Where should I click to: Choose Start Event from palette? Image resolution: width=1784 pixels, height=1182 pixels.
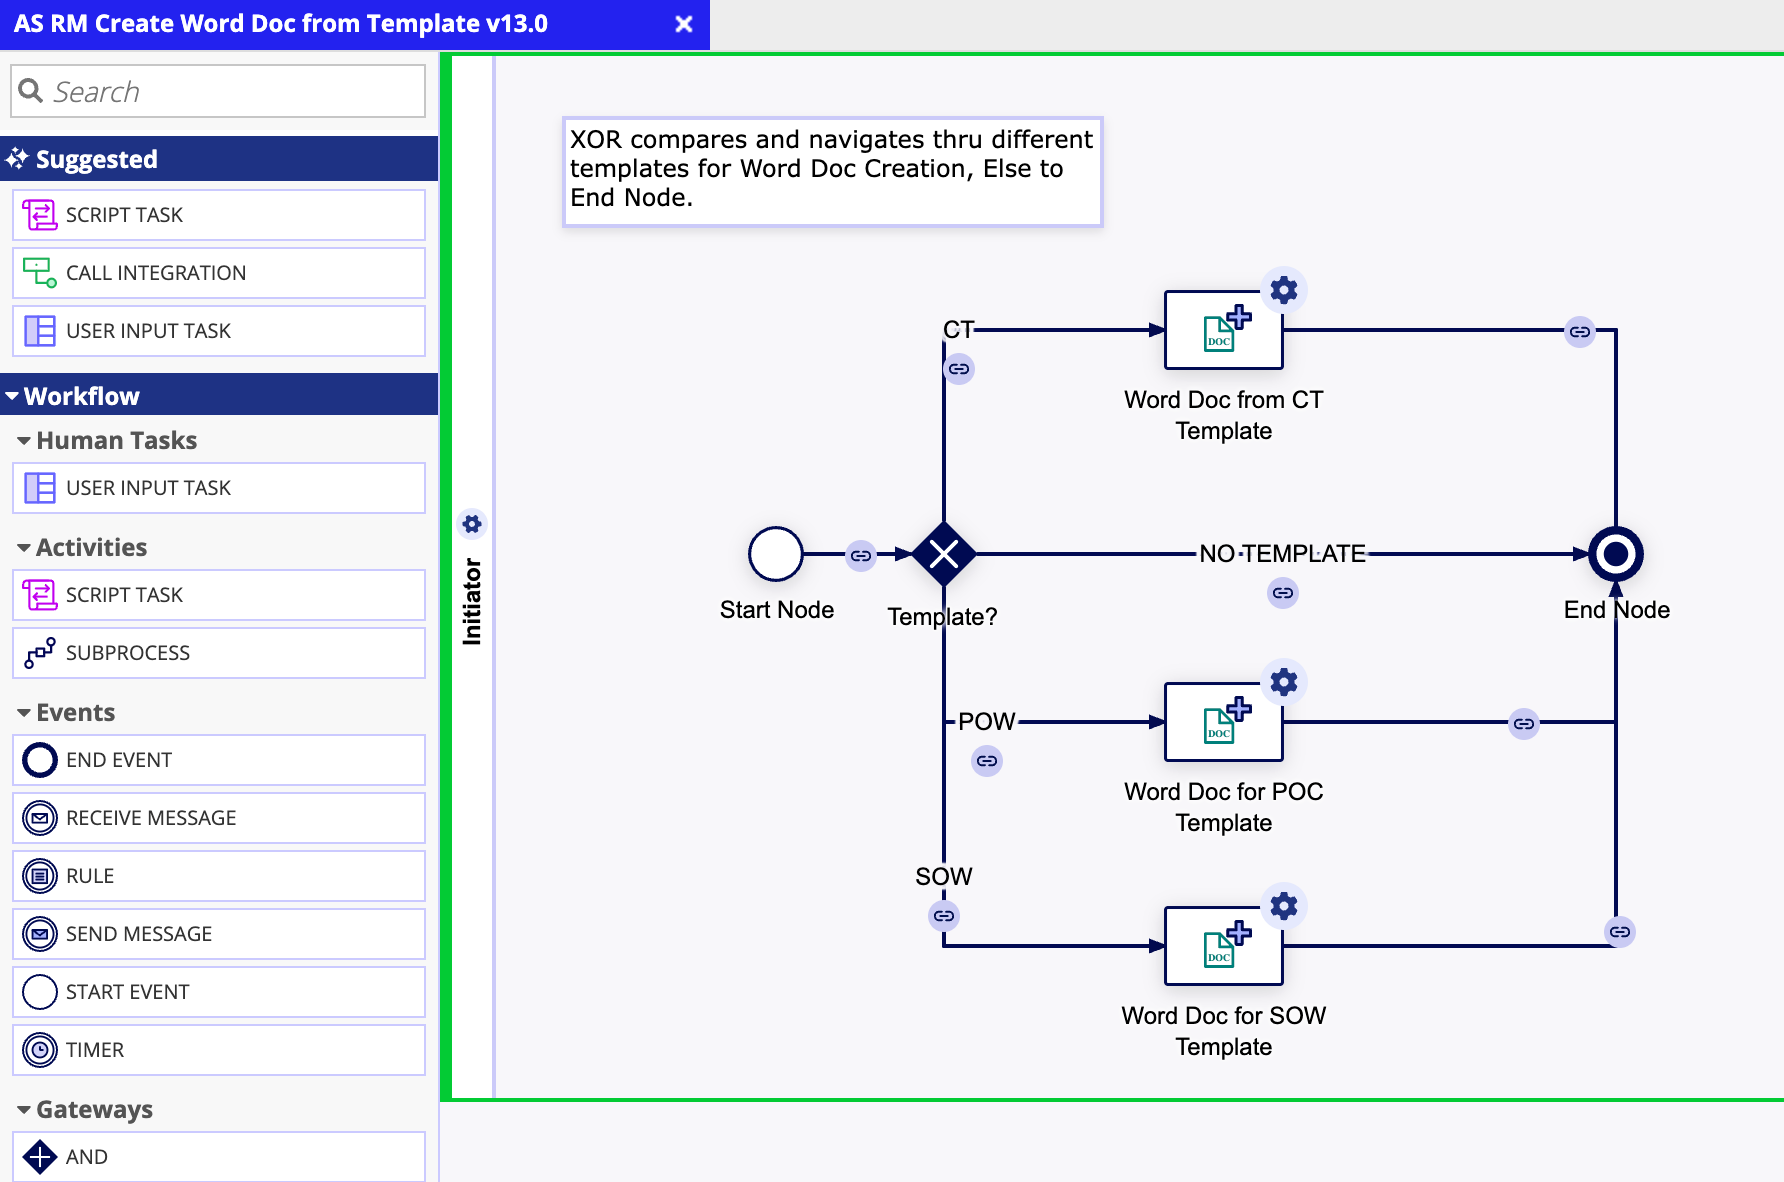(x=219, y=992)
